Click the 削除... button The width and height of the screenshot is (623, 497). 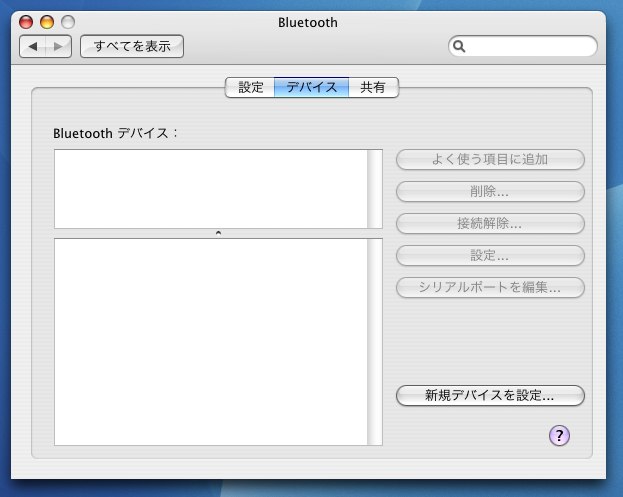point(490,191)
